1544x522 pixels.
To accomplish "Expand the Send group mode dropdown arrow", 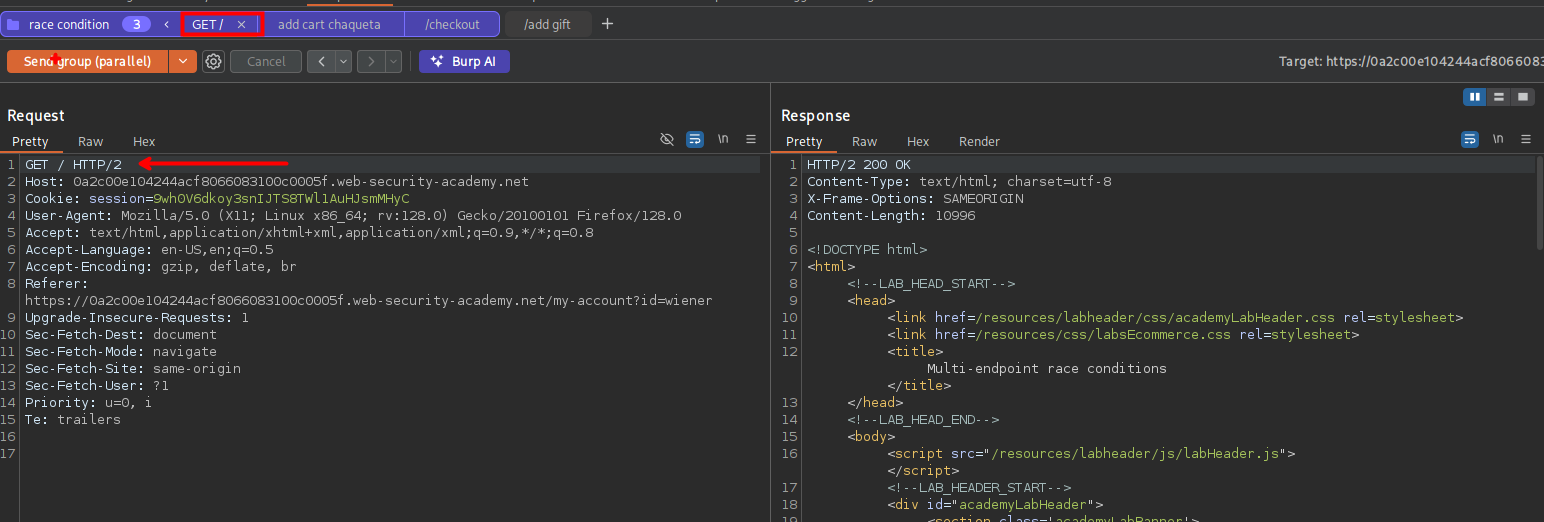I will click(182, 62).
